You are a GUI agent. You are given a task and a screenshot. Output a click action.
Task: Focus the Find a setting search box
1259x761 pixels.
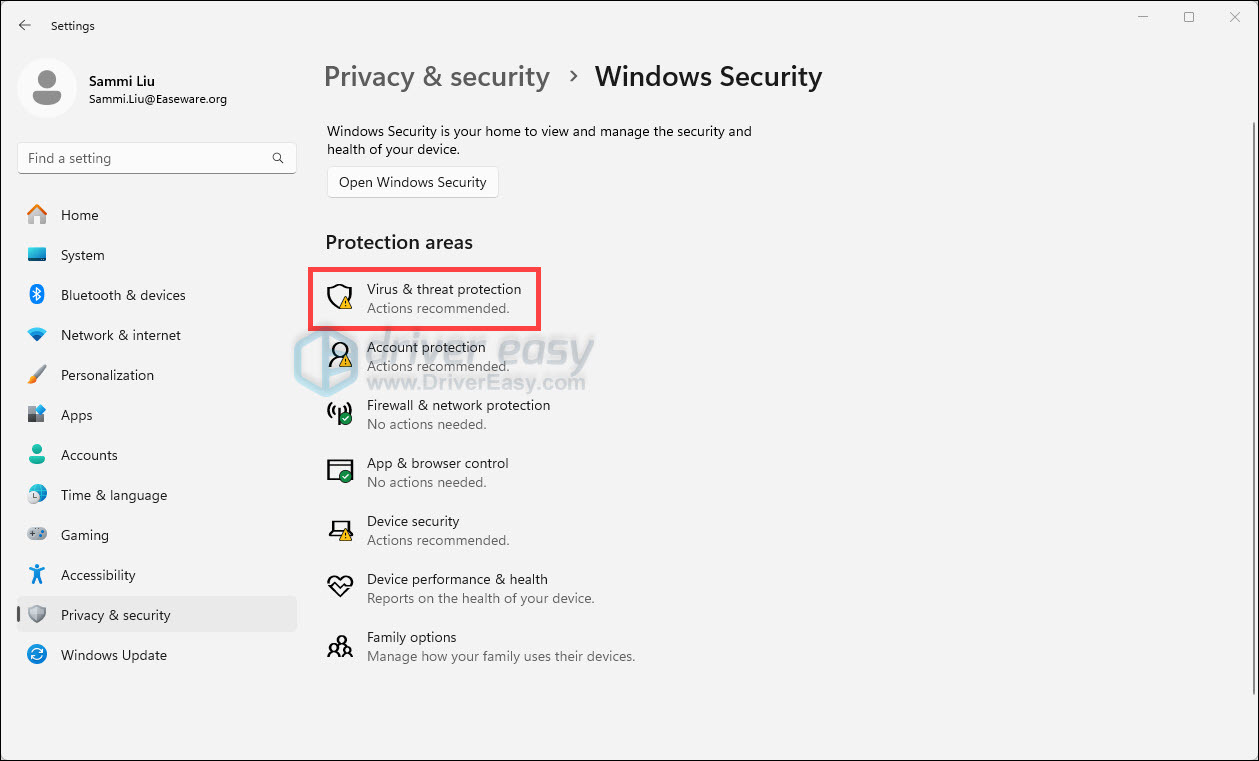click(x=157, y=158)
